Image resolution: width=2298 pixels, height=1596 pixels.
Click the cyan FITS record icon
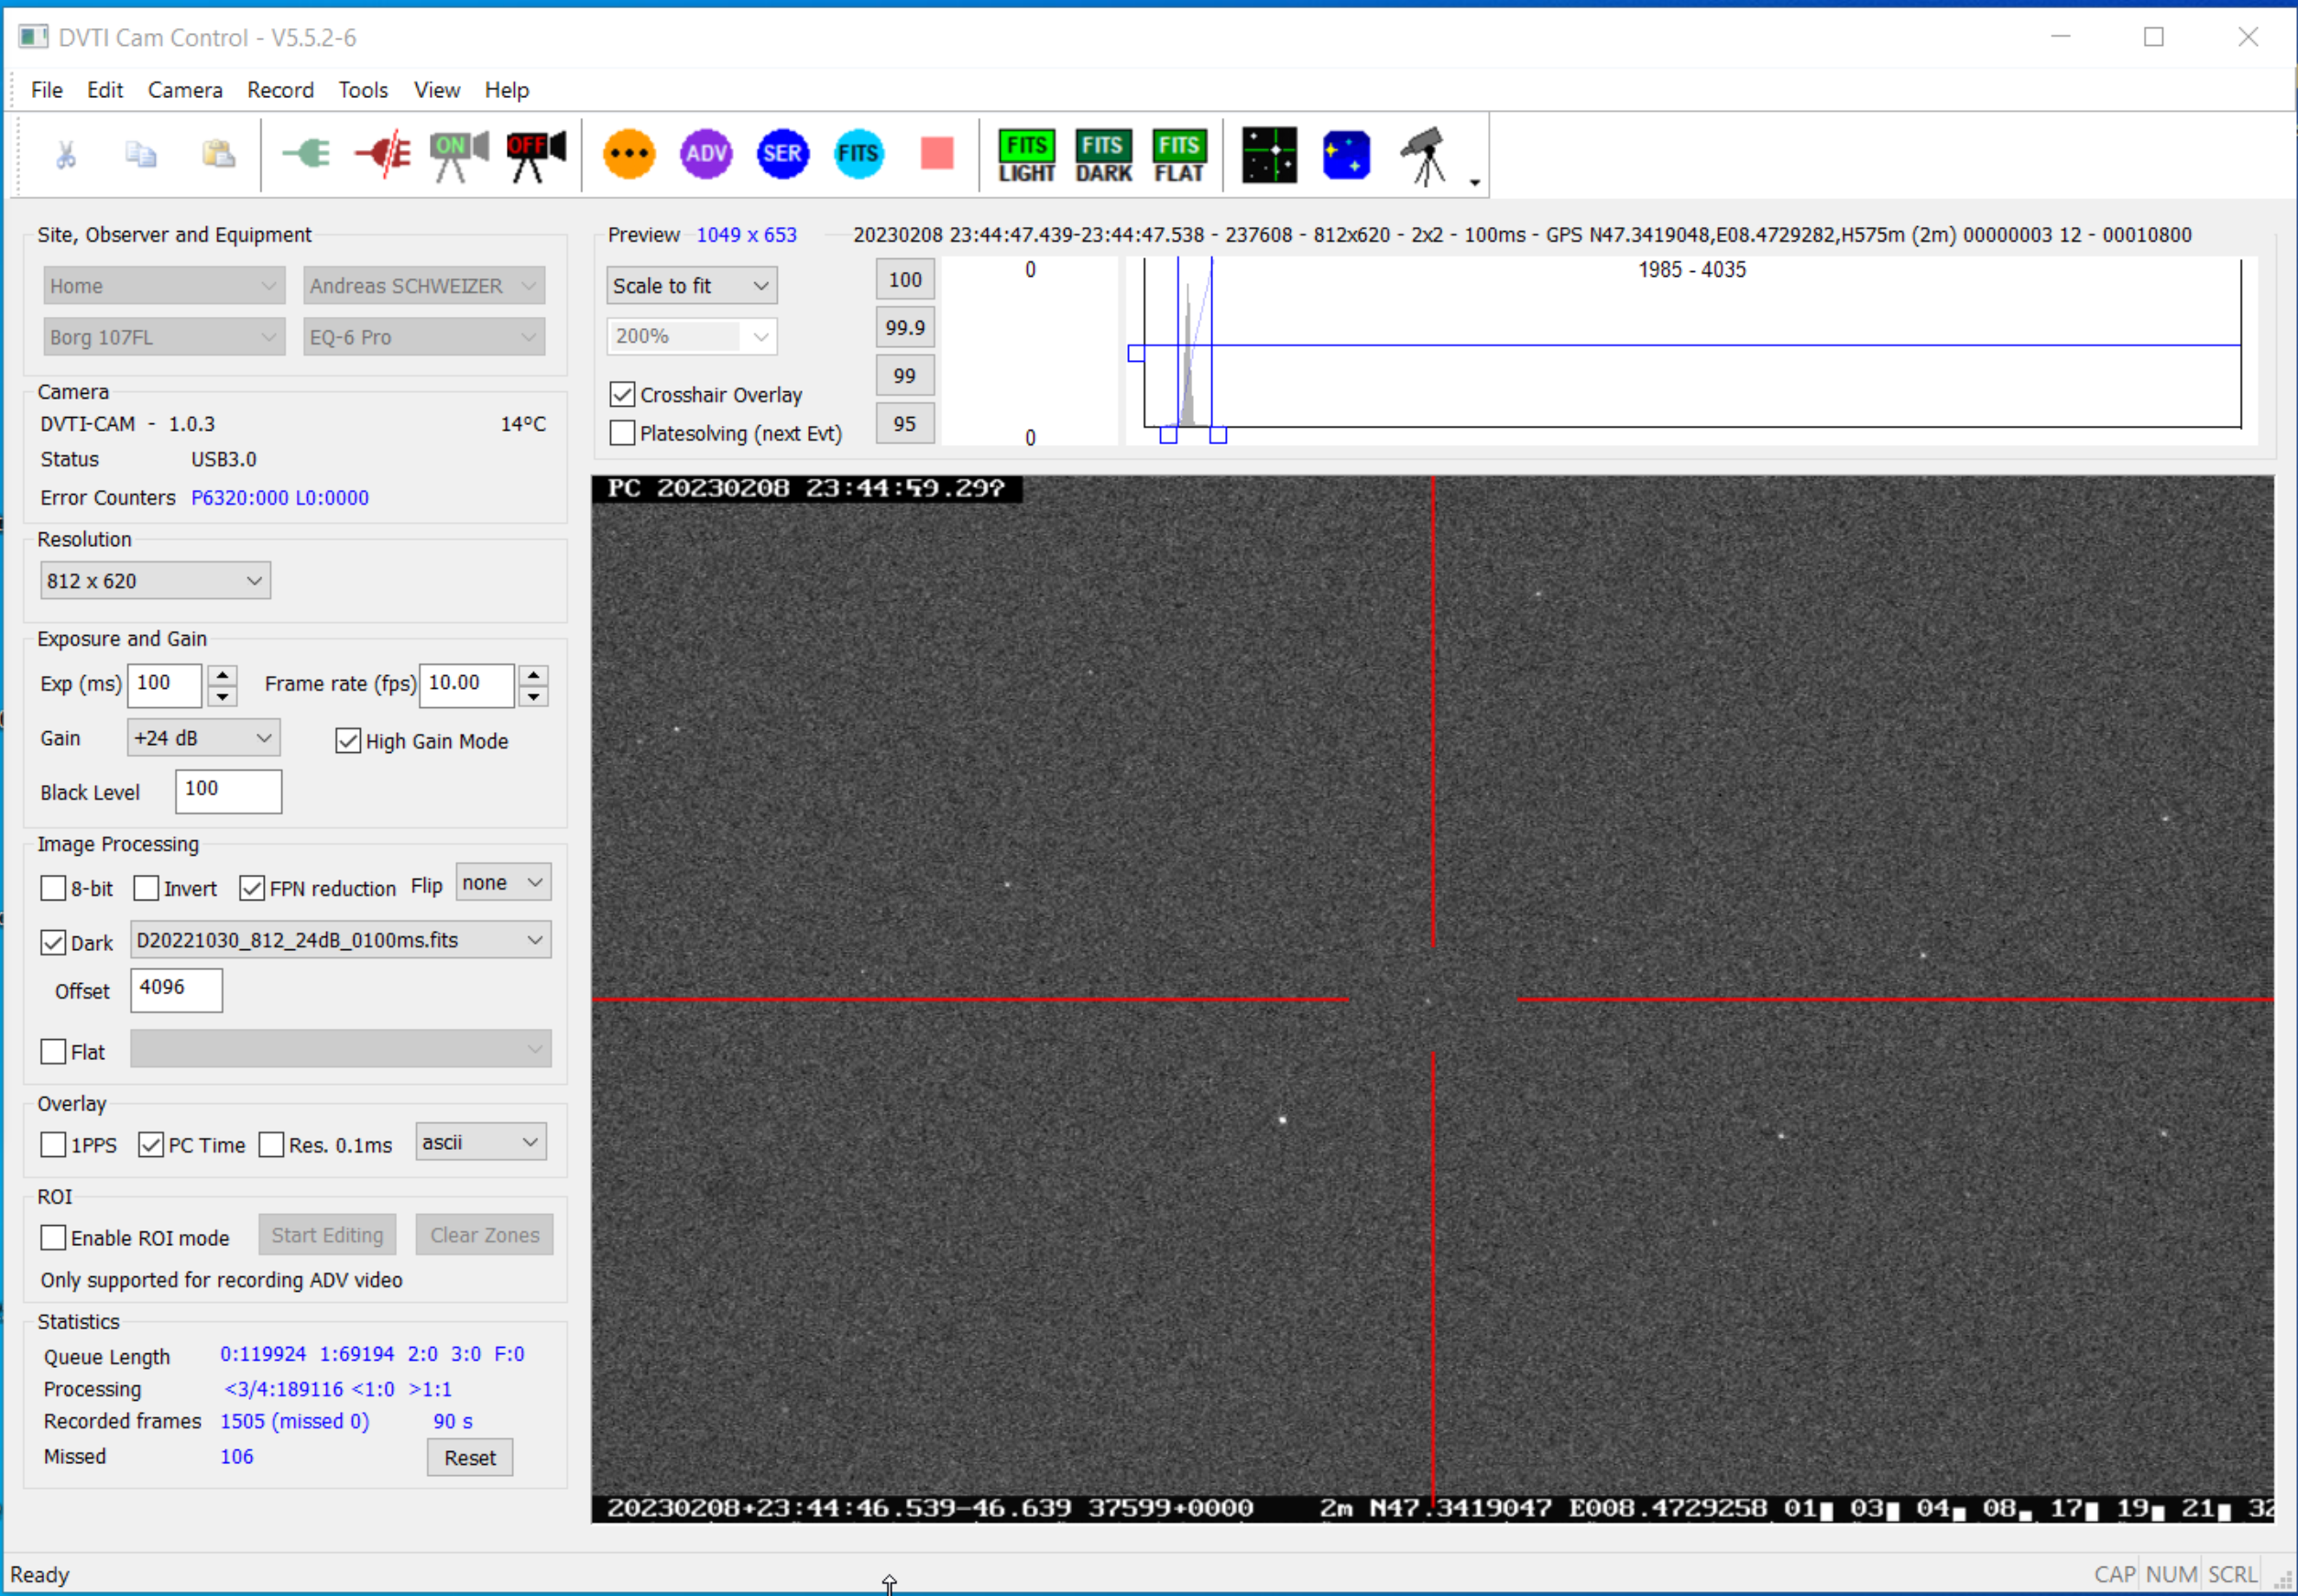click(858, 154)
